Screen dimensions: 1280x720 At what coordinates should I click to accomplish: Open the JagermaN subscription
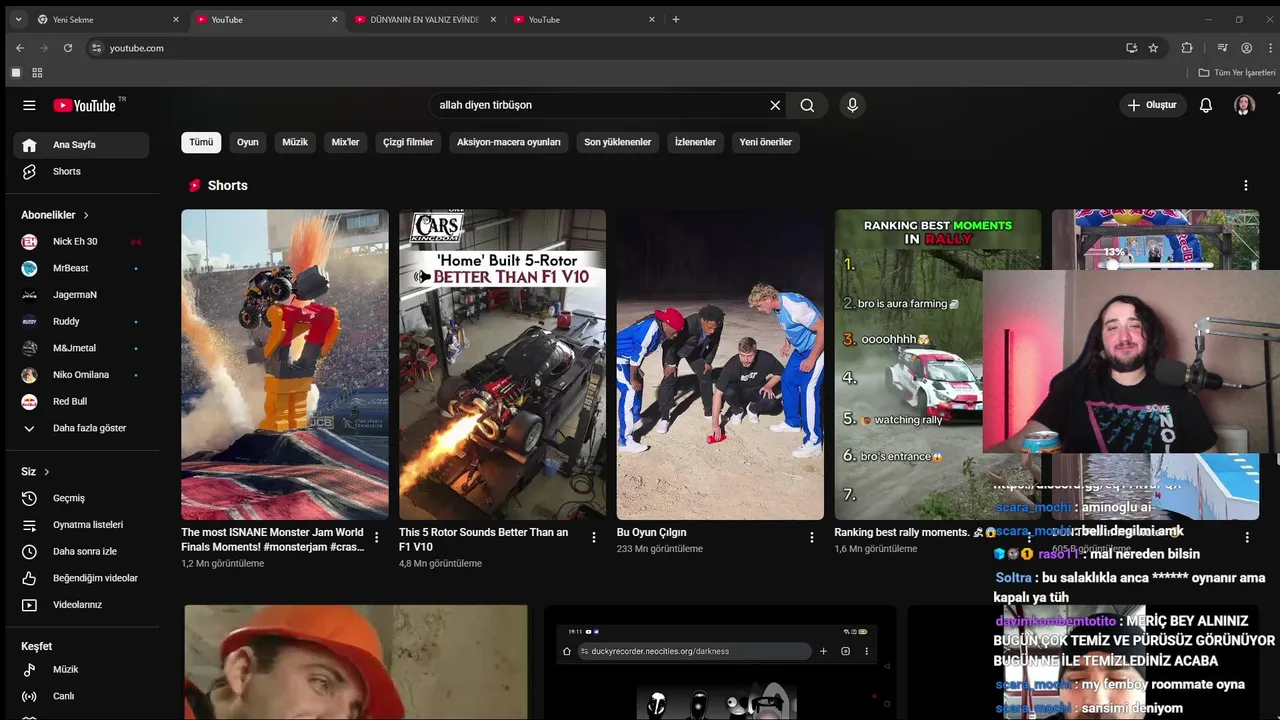[81, 295]
